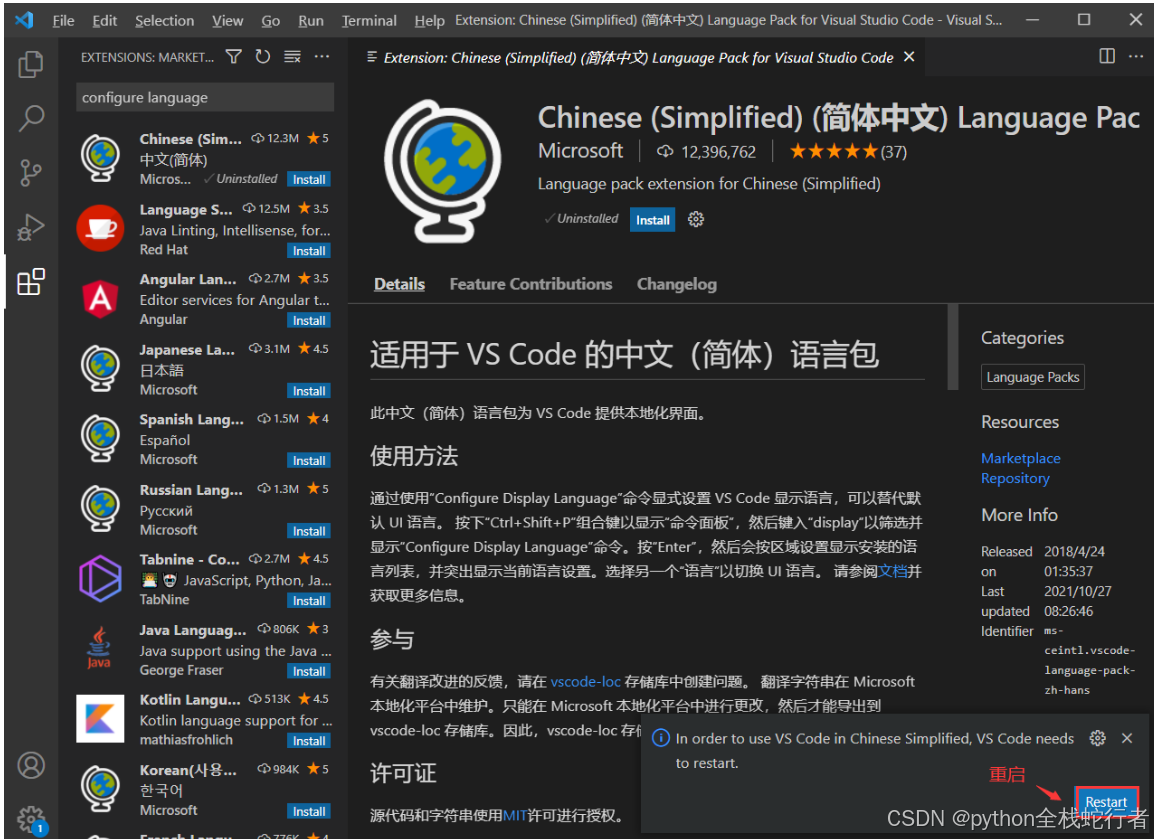Install Chinese (Simplified) from the list
The width and height of the screenshot is (1154, 839).
point(308,180)
